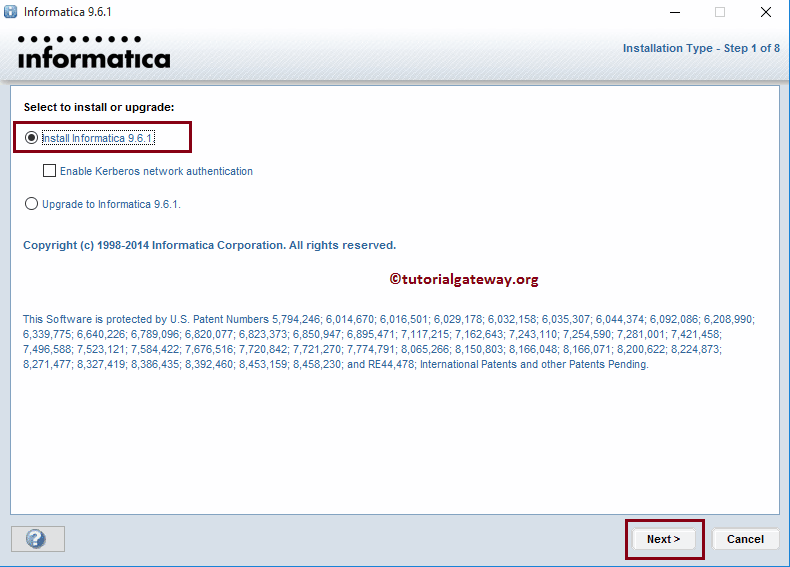Cancel the installation
790x567 pixels.
coord(745,539)
